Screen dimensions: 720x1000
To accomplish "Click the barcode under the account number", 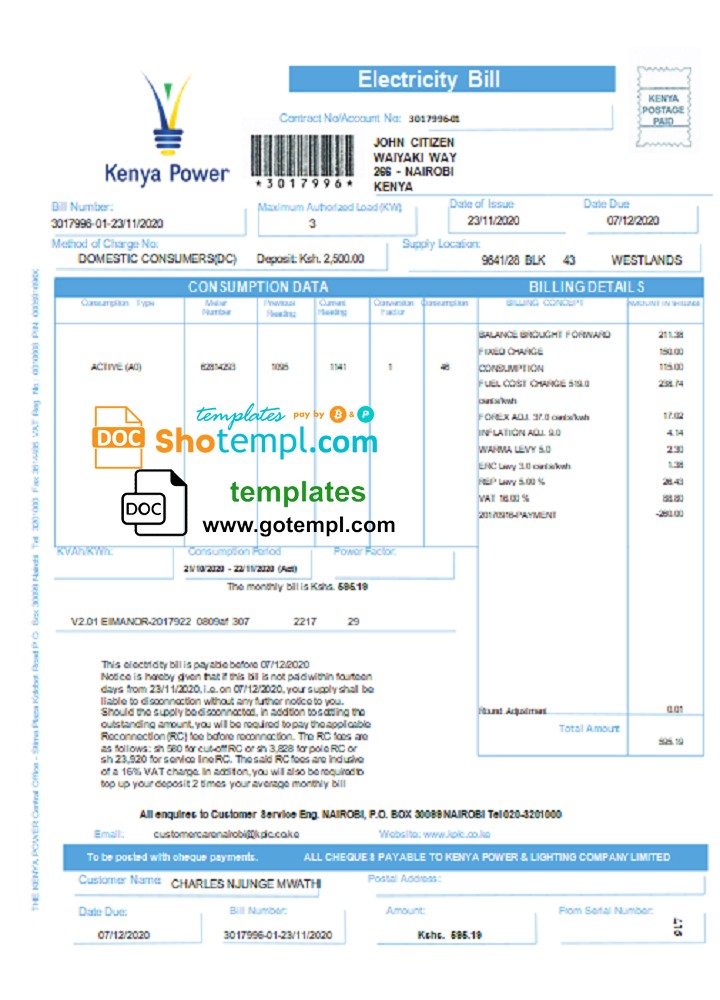I will (302, 156).
